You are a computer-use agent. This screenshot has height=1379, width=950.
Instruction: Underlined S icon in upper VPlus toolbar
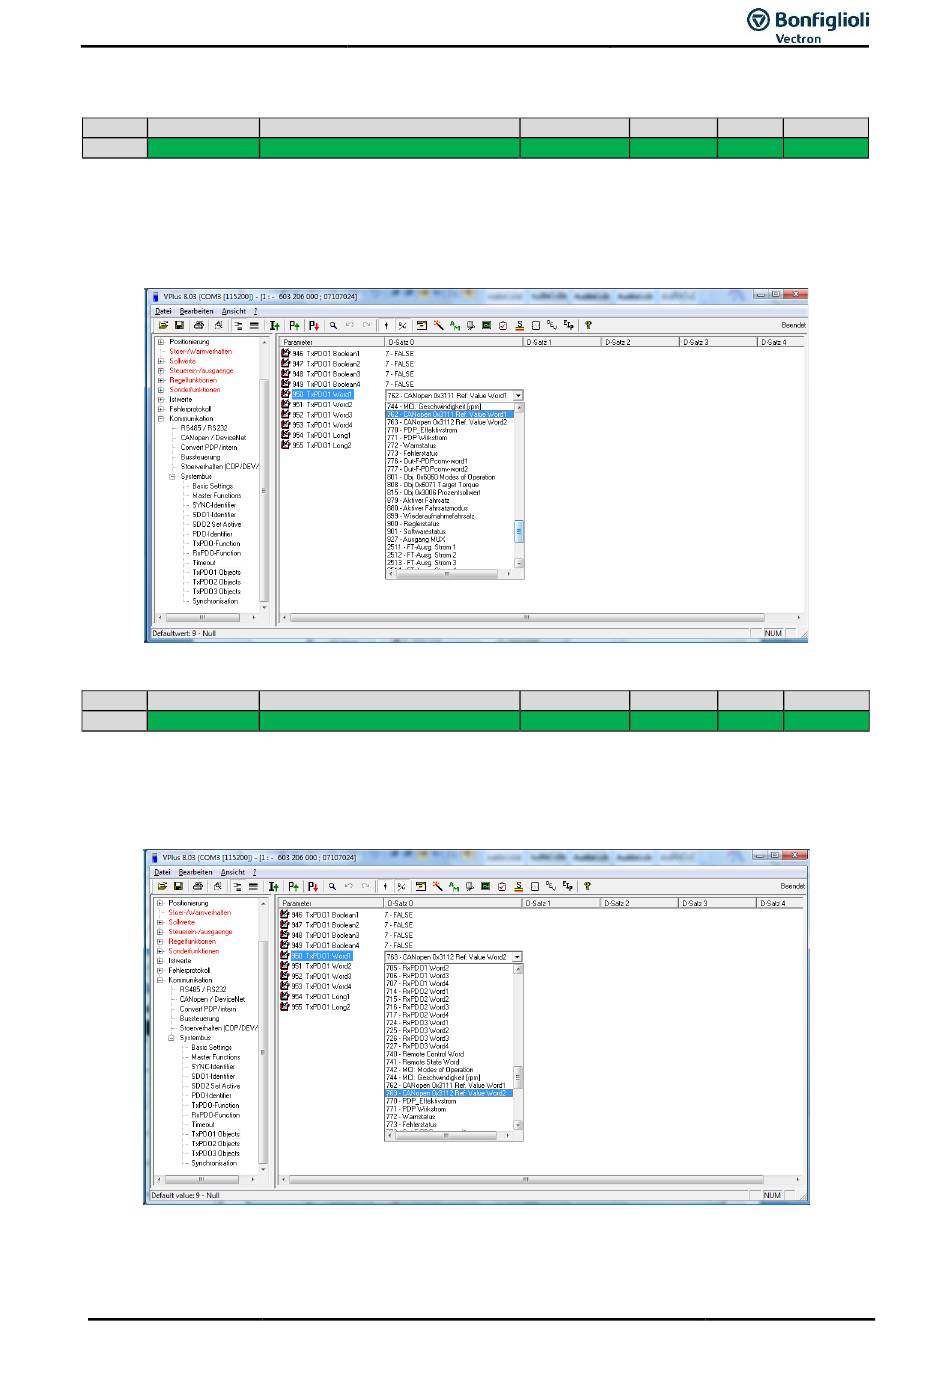[519, 325]
